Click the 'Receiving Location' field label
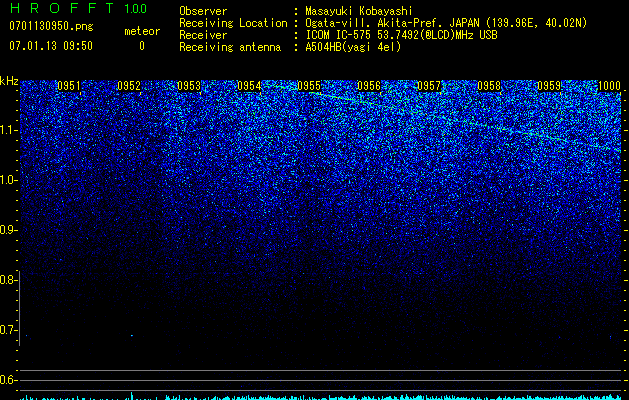The width and height of the screenshot is (629, 400). (233, 23)
